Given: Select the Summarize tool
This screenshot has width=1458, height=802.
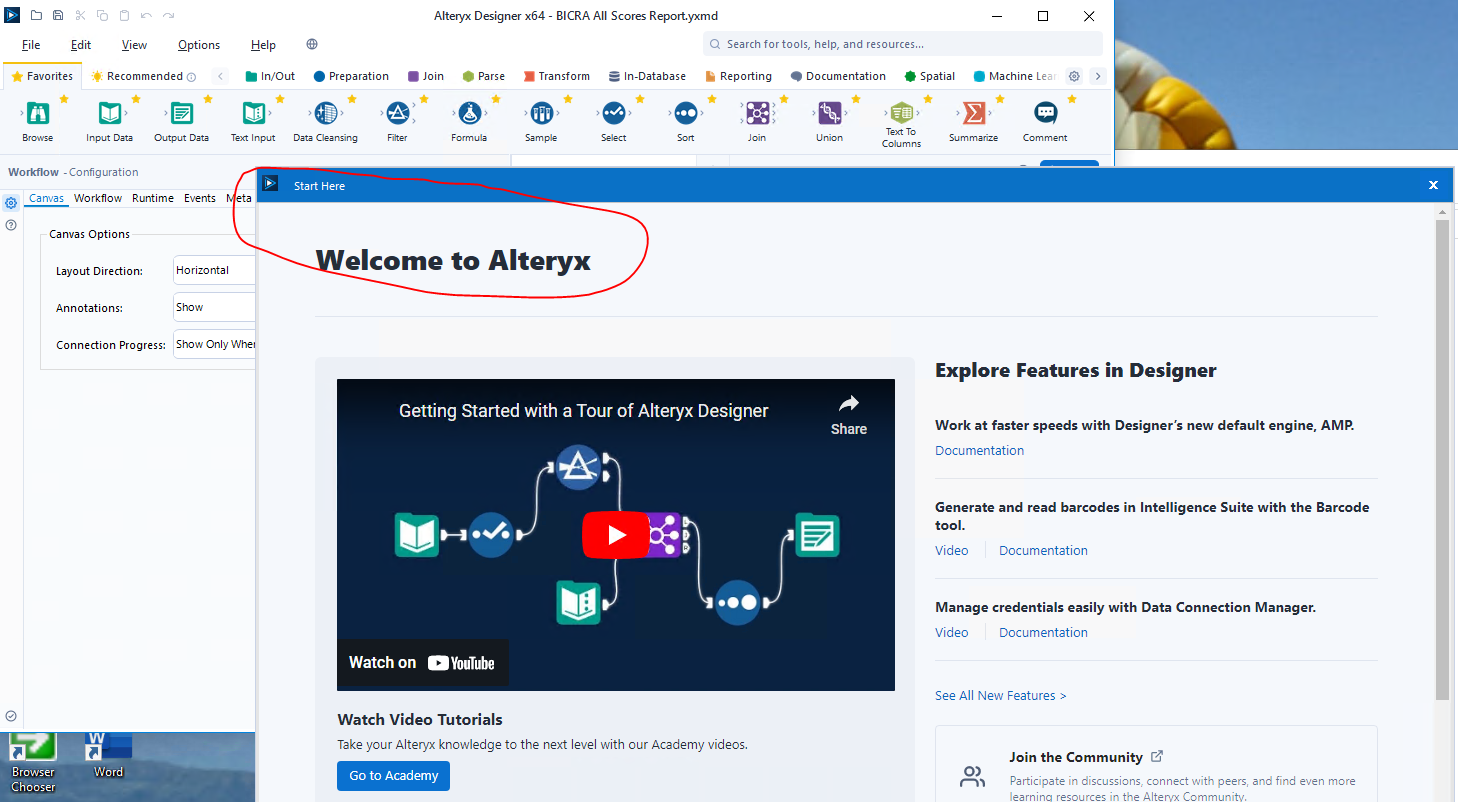Looking at the screenshot, I should pos(972,115).
